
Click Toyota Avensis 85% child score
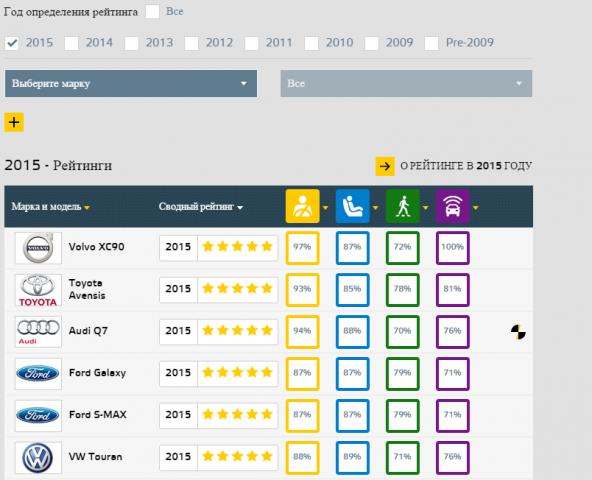[x=353, y=290]
